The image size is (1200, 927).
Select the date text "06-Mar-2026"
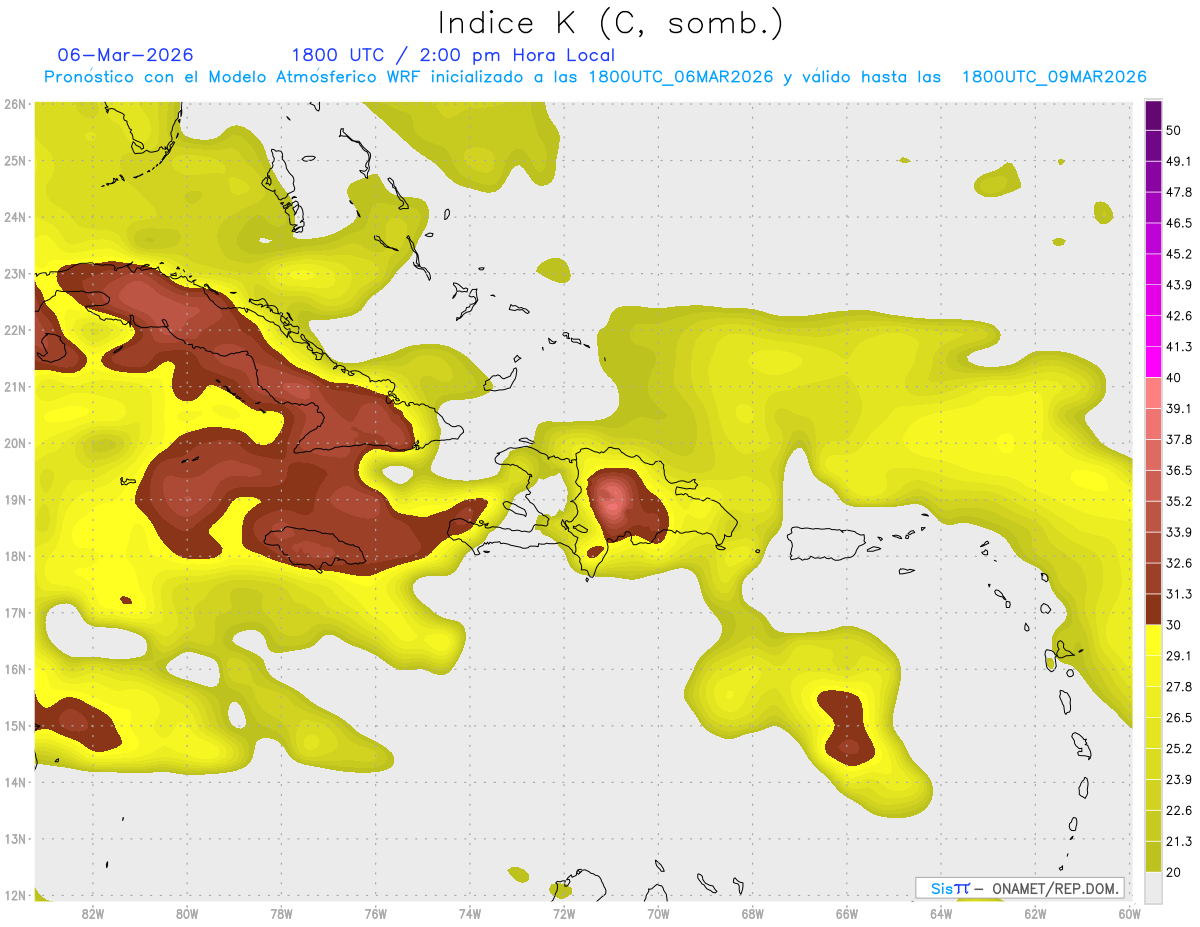(x=125, y=55)
